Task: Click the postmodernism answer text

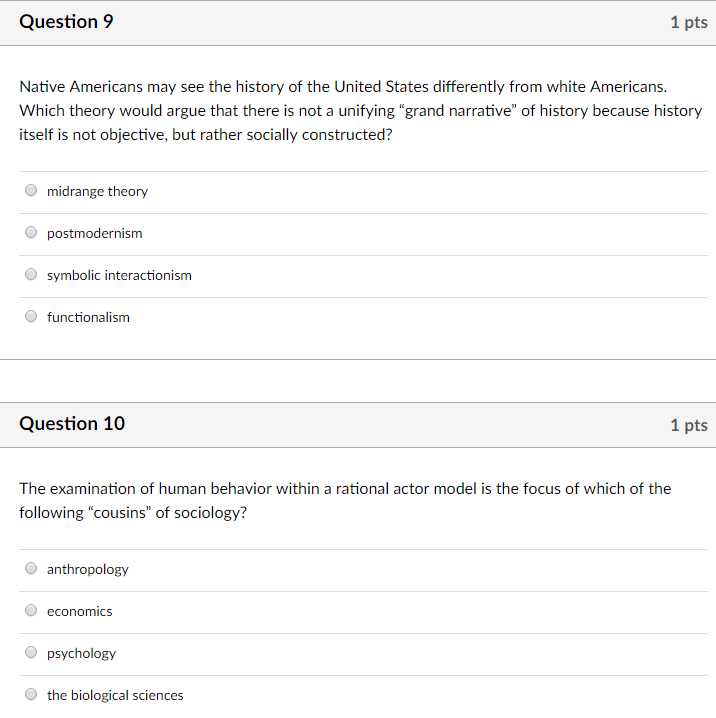Action: point(95,234)
